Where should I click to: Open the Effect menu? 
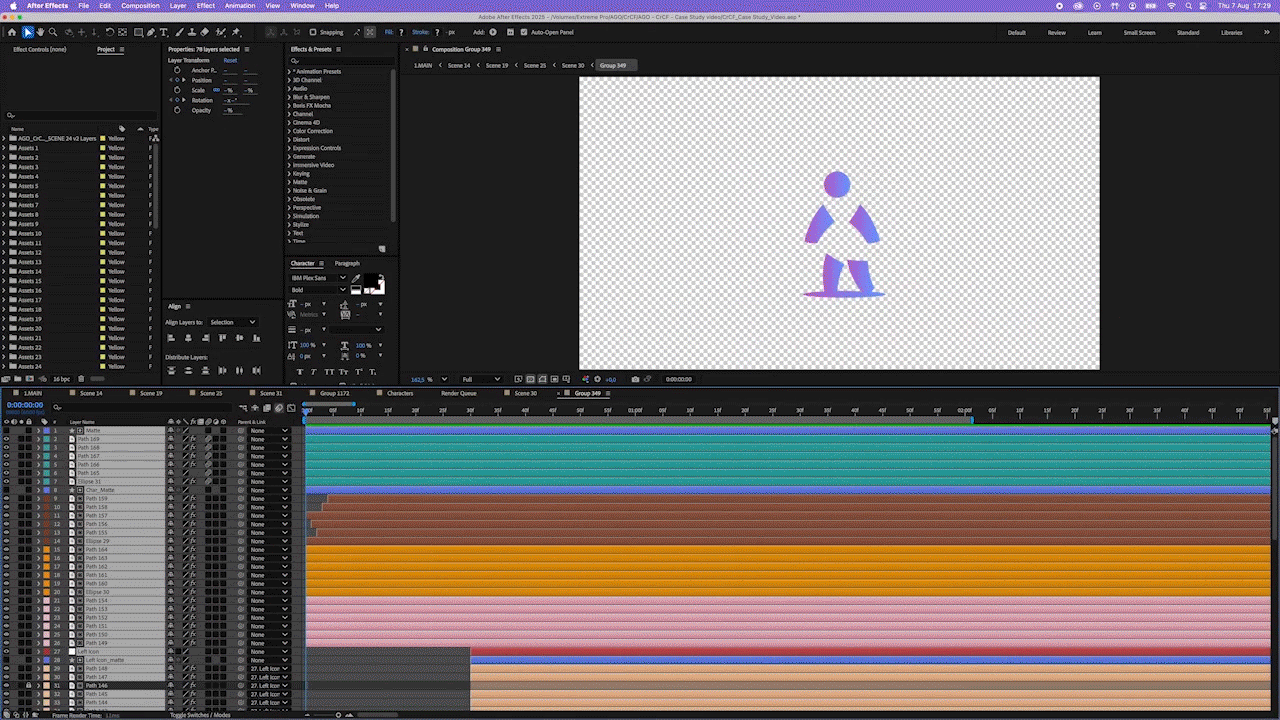coord(206,5)
